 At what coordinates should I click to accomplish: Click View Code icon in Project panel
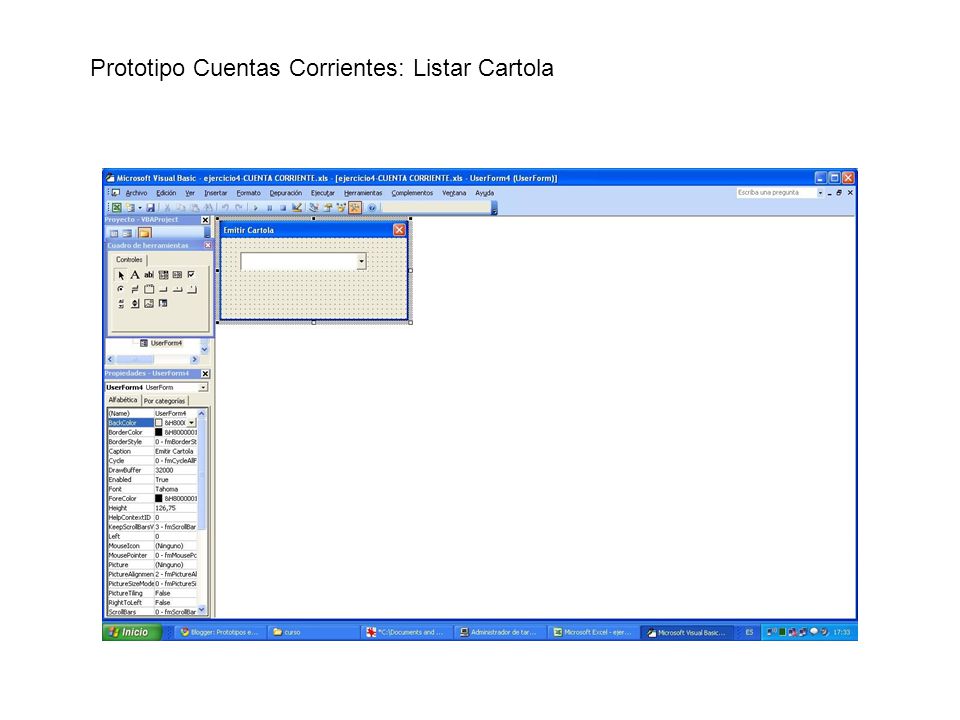114,233
